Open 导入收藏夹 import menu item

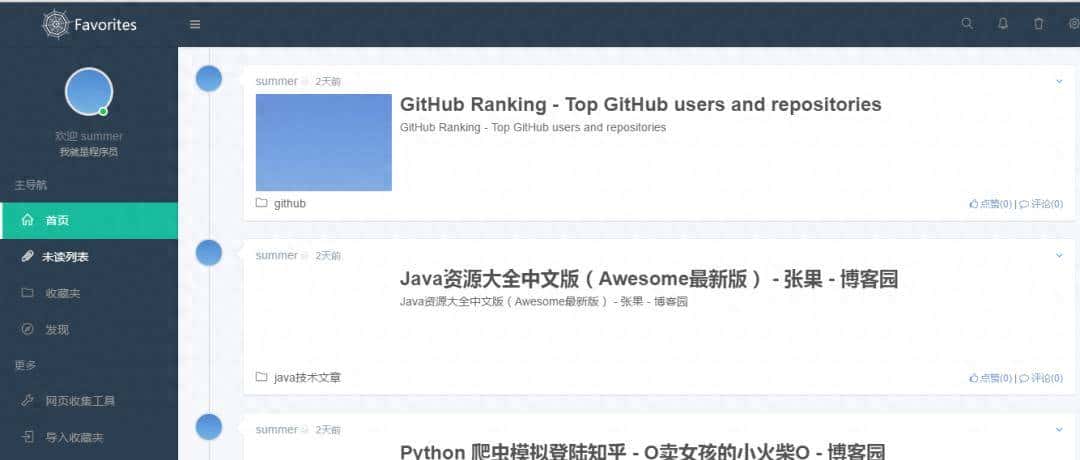click(89, 437)
